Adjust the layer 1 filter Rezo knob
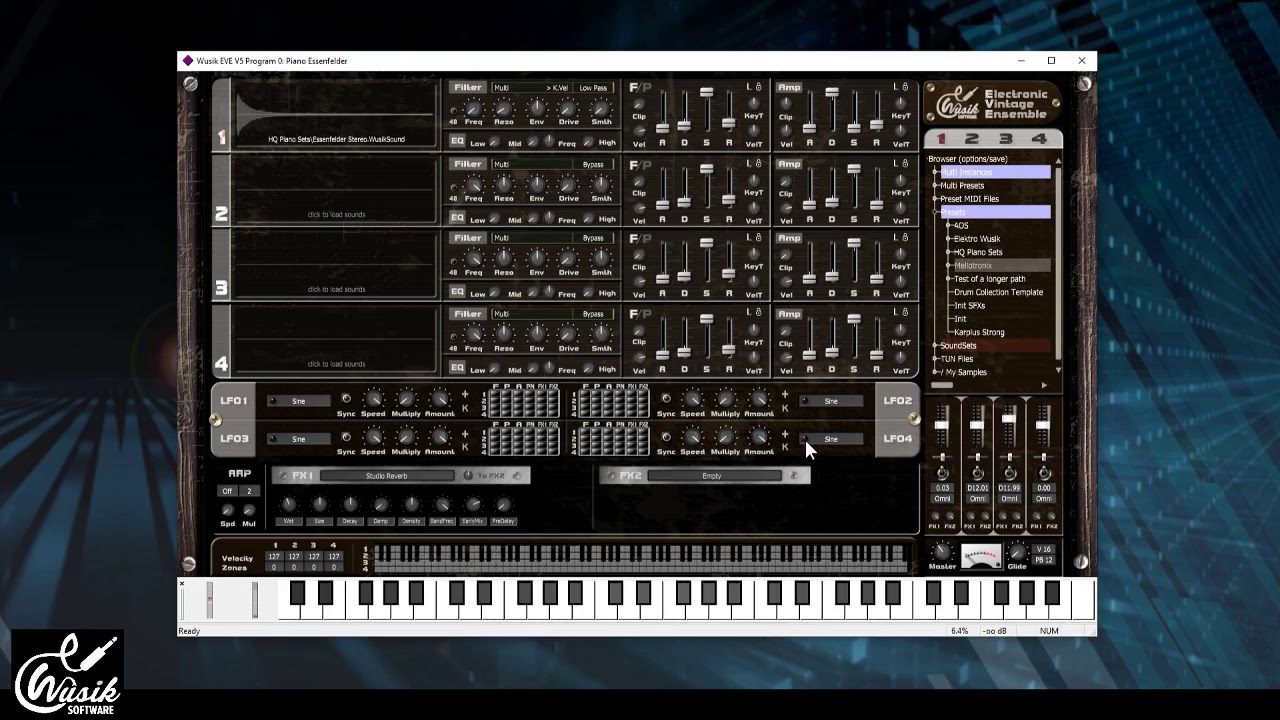This screenshot has height=720, width=1280. pos(504,108)
